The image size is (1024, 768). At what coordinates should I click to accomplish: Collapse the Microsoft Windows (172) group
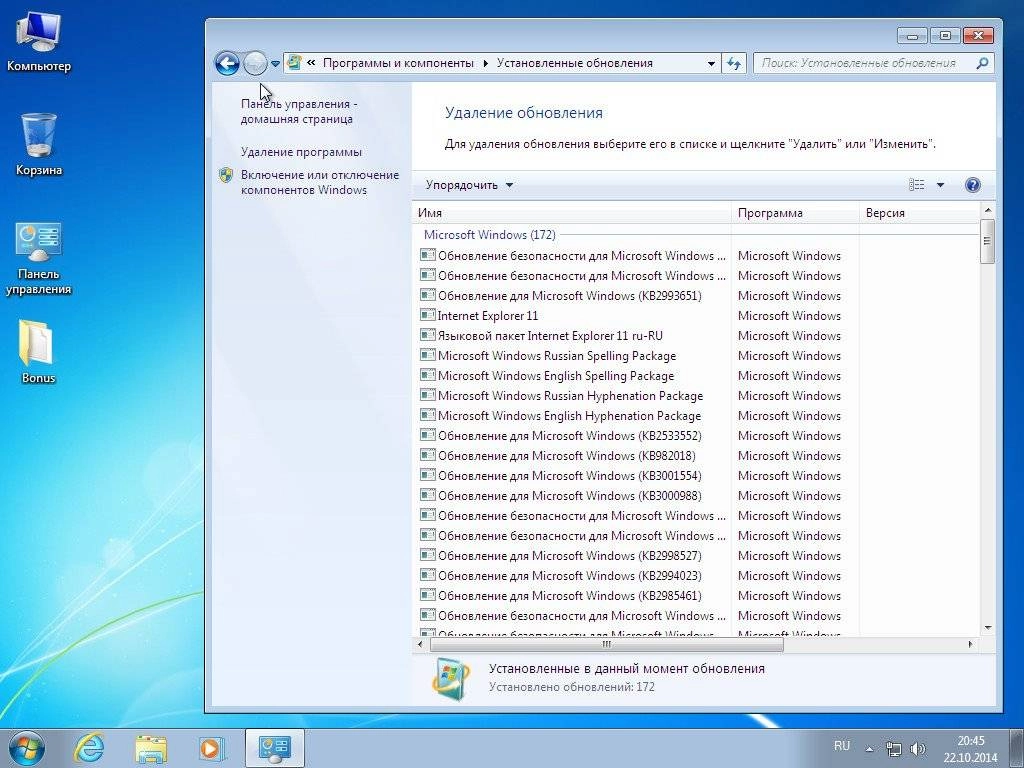point(489,234)
